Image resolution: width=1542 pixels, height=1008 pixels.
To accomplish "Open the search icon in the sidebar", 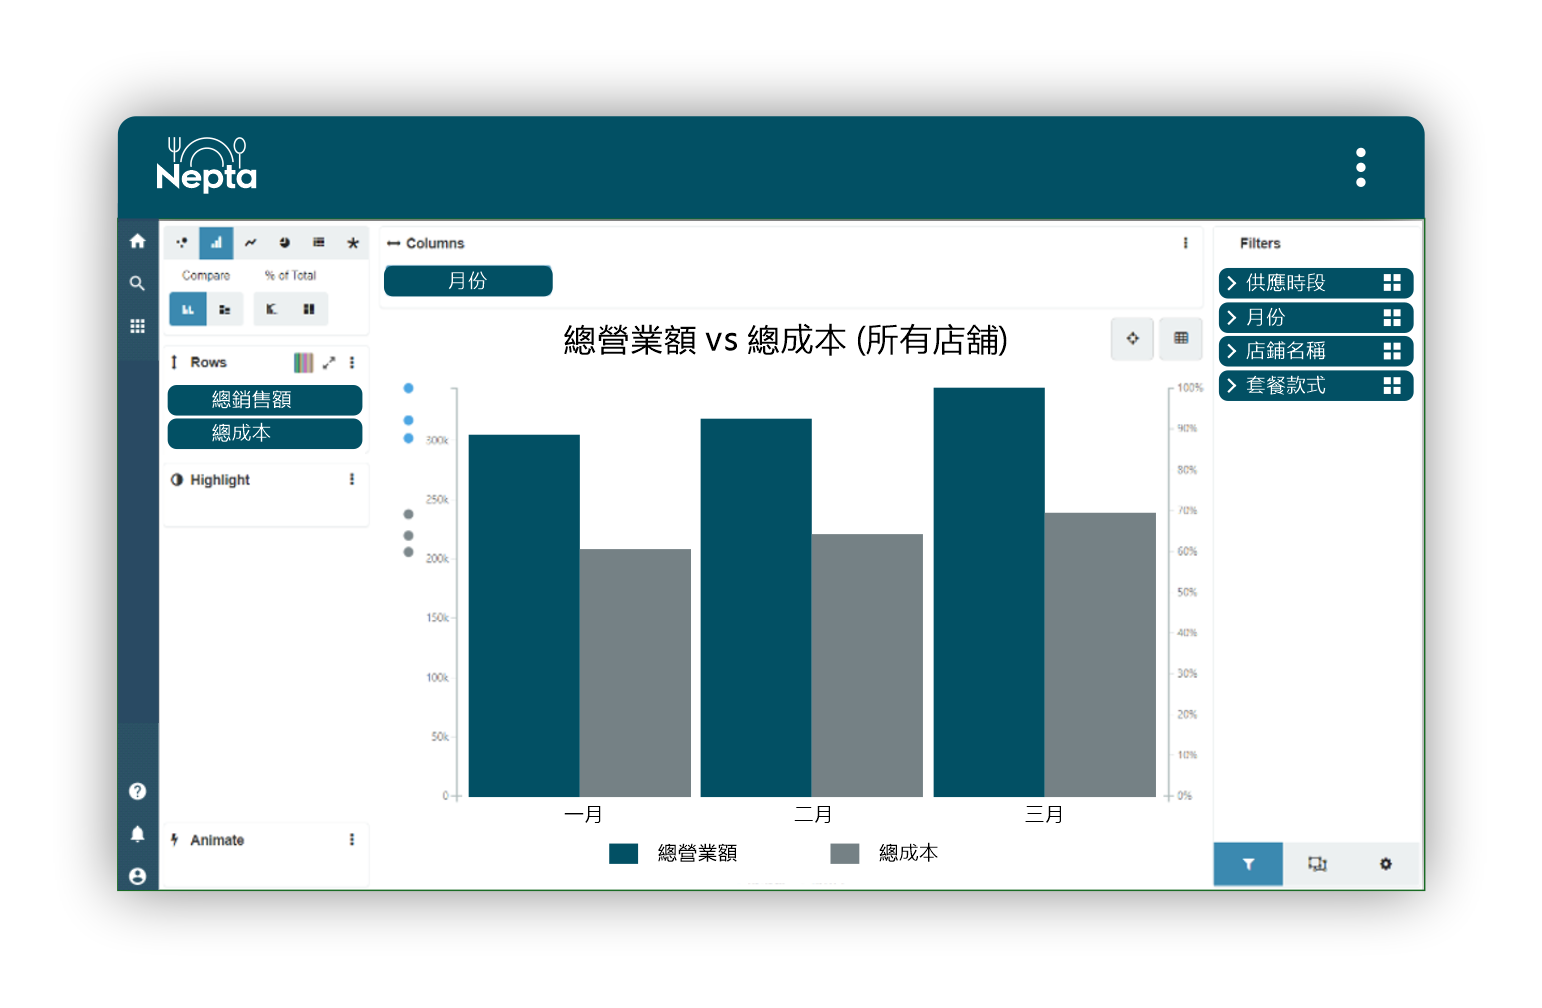I will (x=138, y=284).
